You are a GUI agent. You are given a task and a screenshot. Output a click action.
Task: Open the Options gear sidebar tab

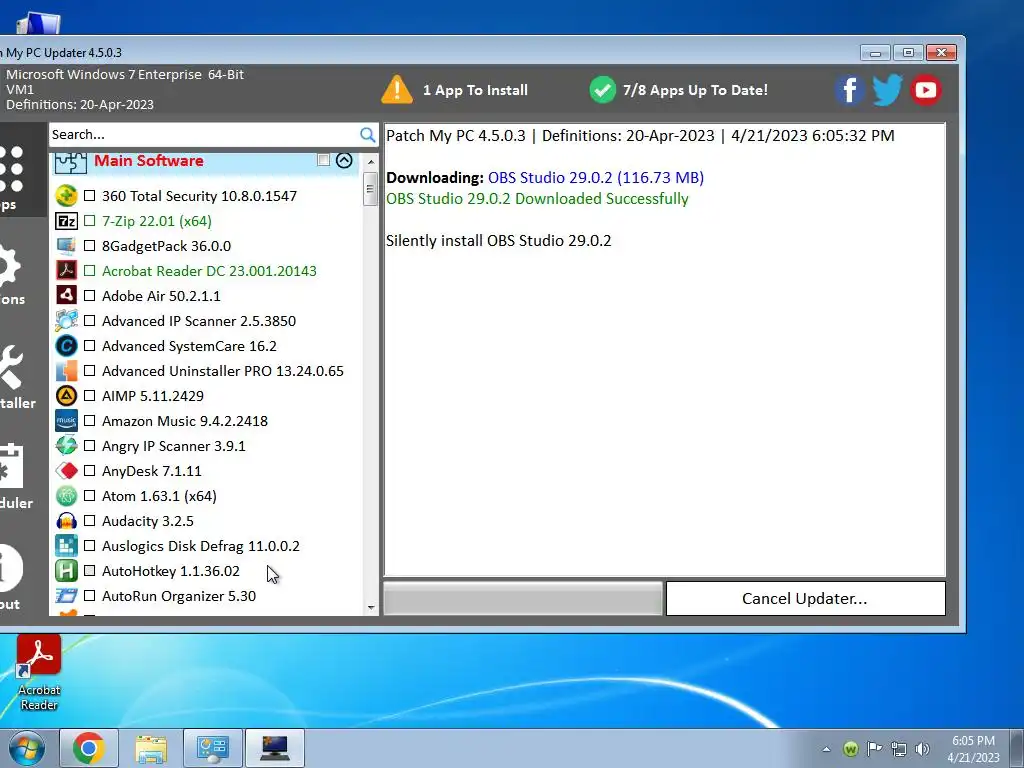coord(12,274)
